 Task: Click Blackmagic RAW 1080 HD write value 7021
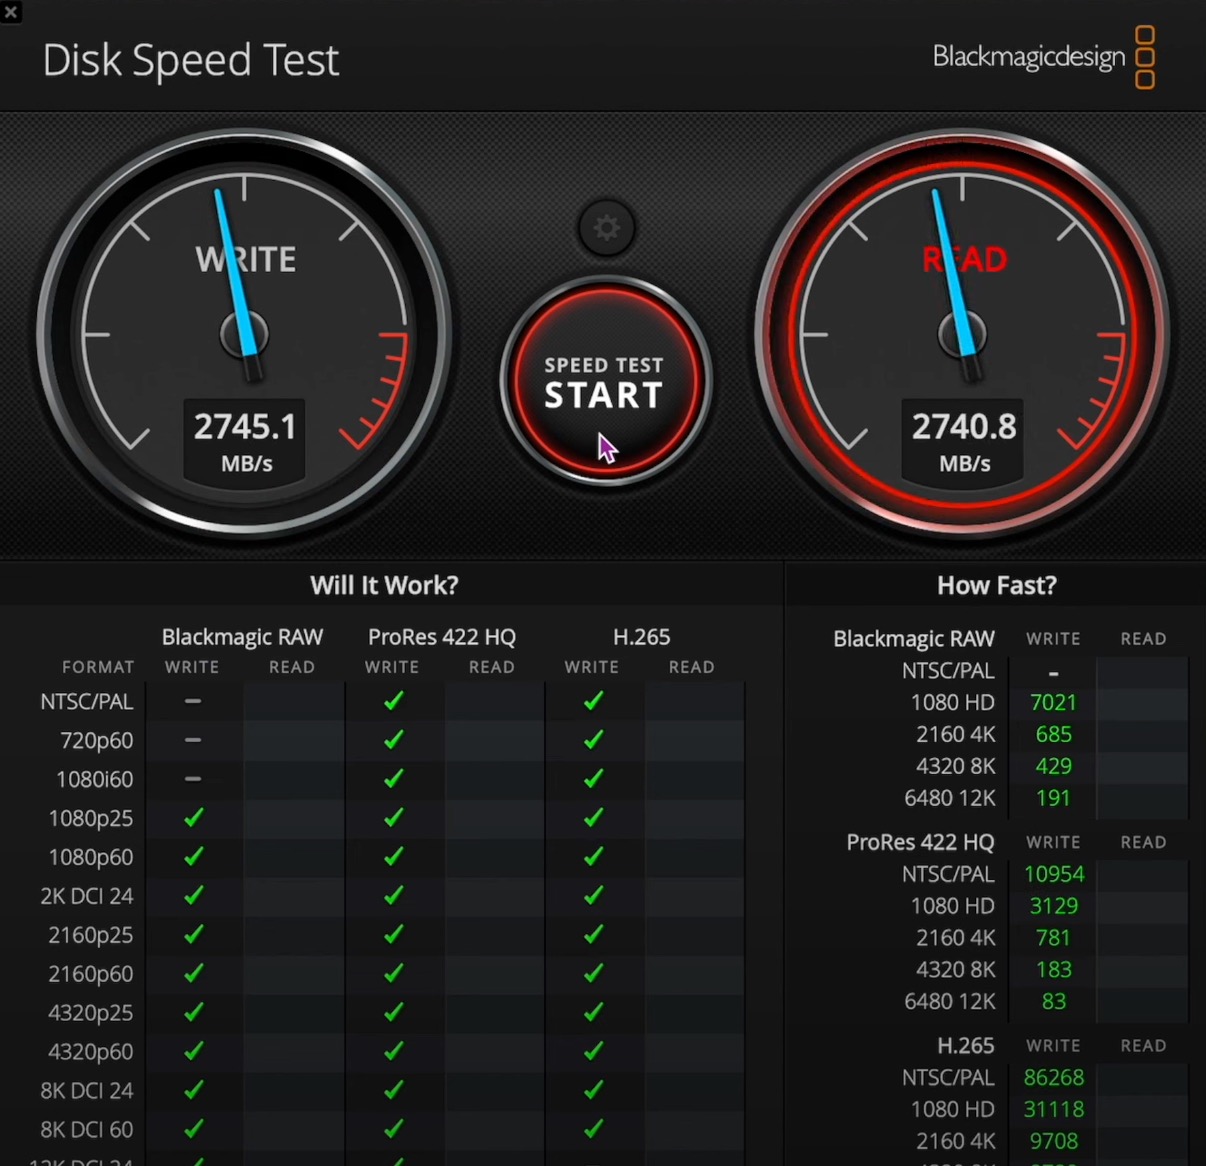pyautogui.click(x=1053, y=703)
